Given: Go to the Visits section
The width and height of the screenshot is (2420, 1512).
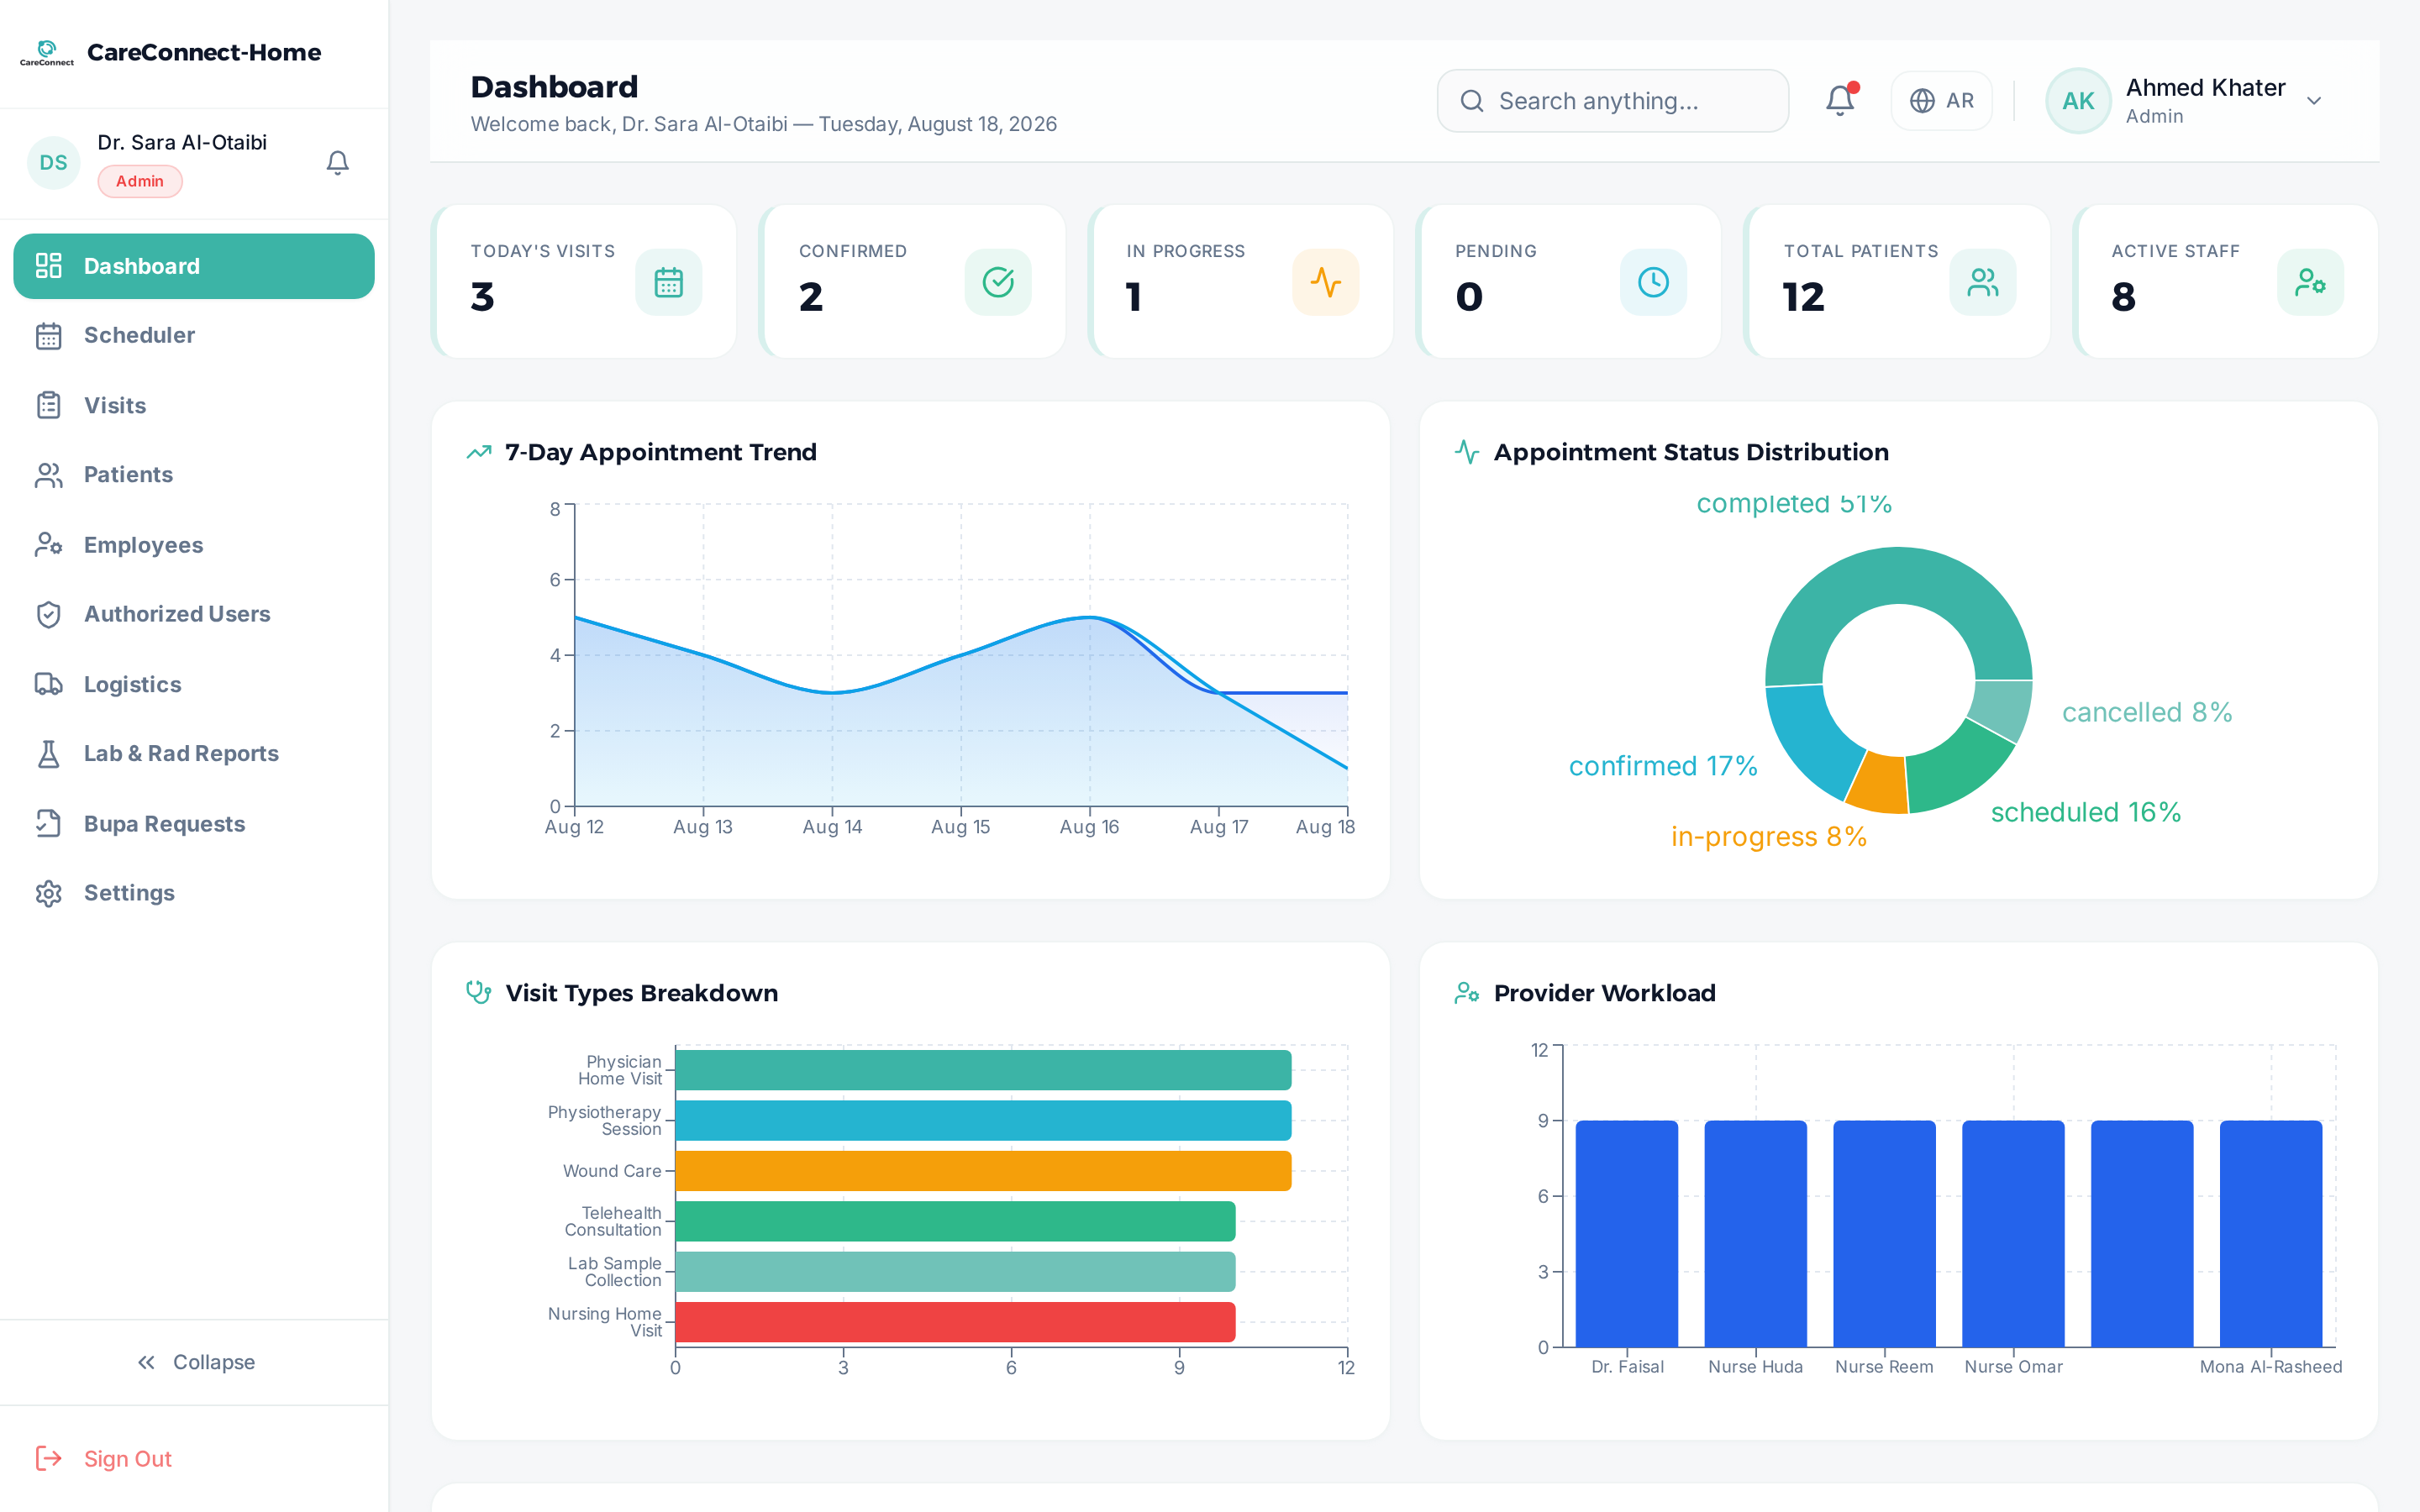Looking at the screenshot, I should point(193,405).
